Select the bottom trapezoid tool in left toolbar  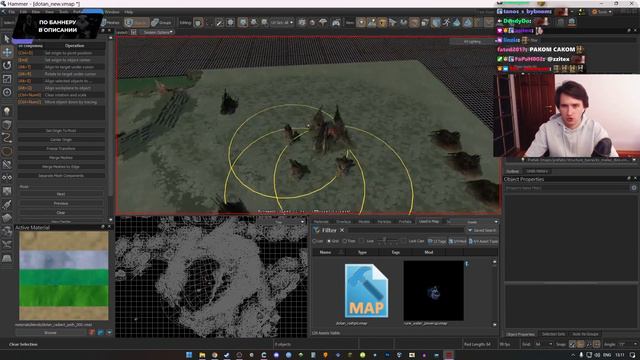7,258
